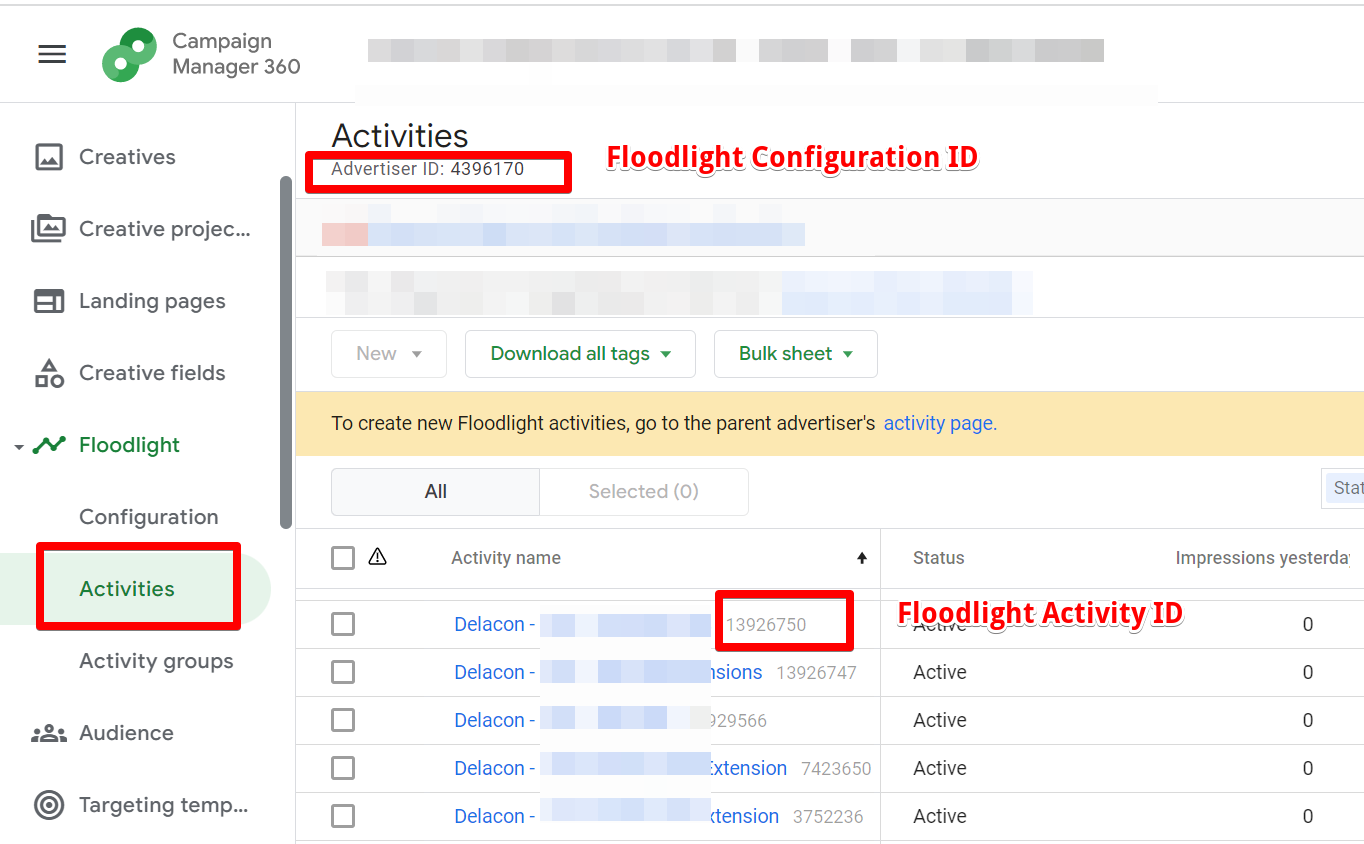Open the hamburger navigation menu
The image size is (1364, 844).
tap(52, 54)
